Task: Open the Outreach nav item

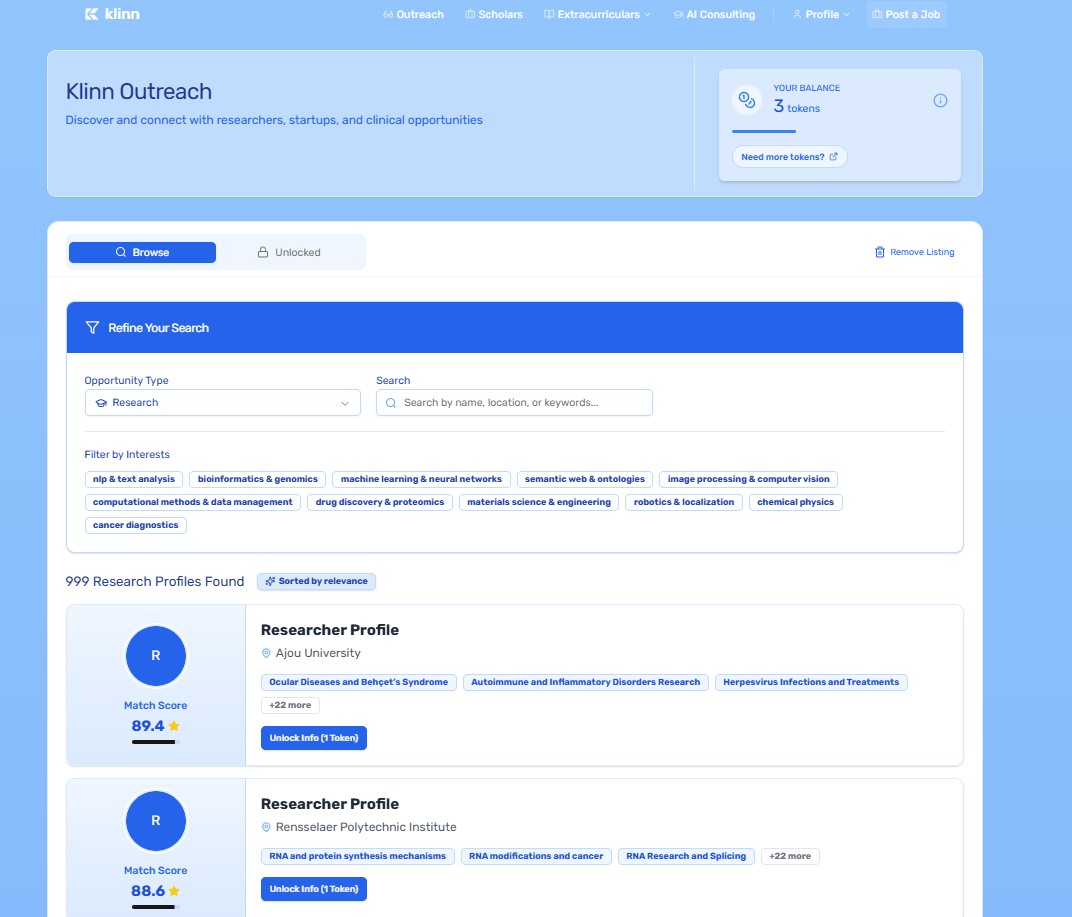Action: [414, 14]
